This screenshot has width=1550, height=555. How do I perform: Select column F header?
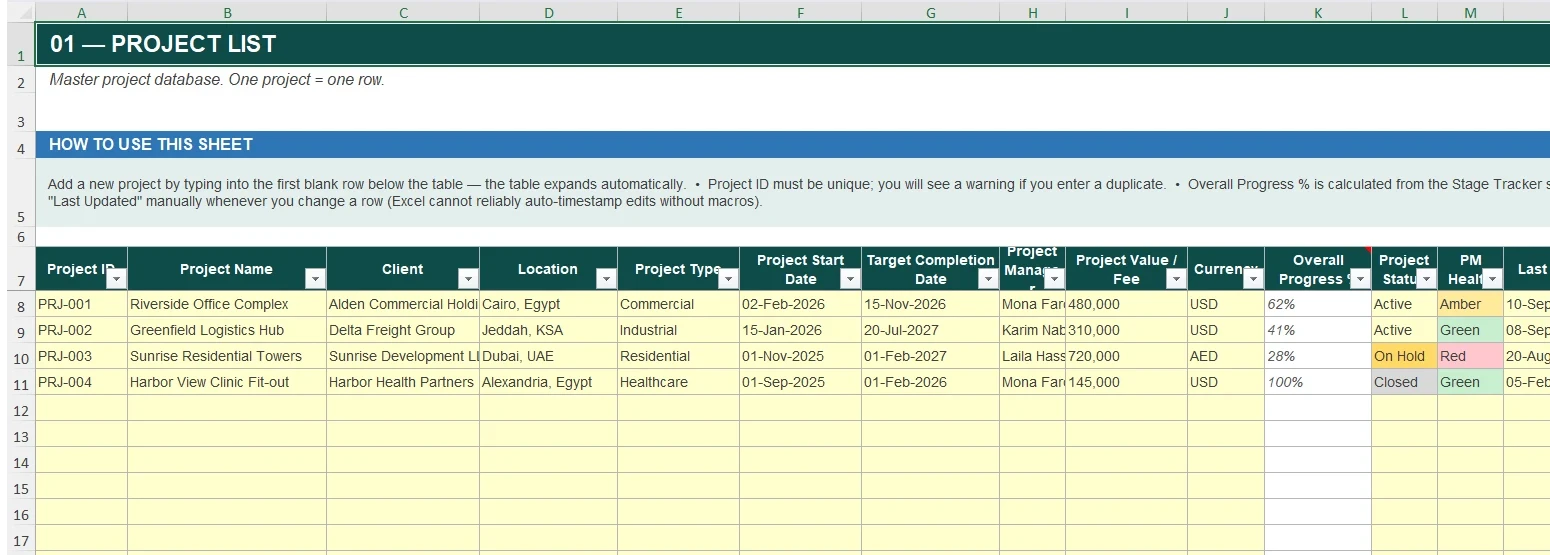pyautogui.click(x=800, y=12)
